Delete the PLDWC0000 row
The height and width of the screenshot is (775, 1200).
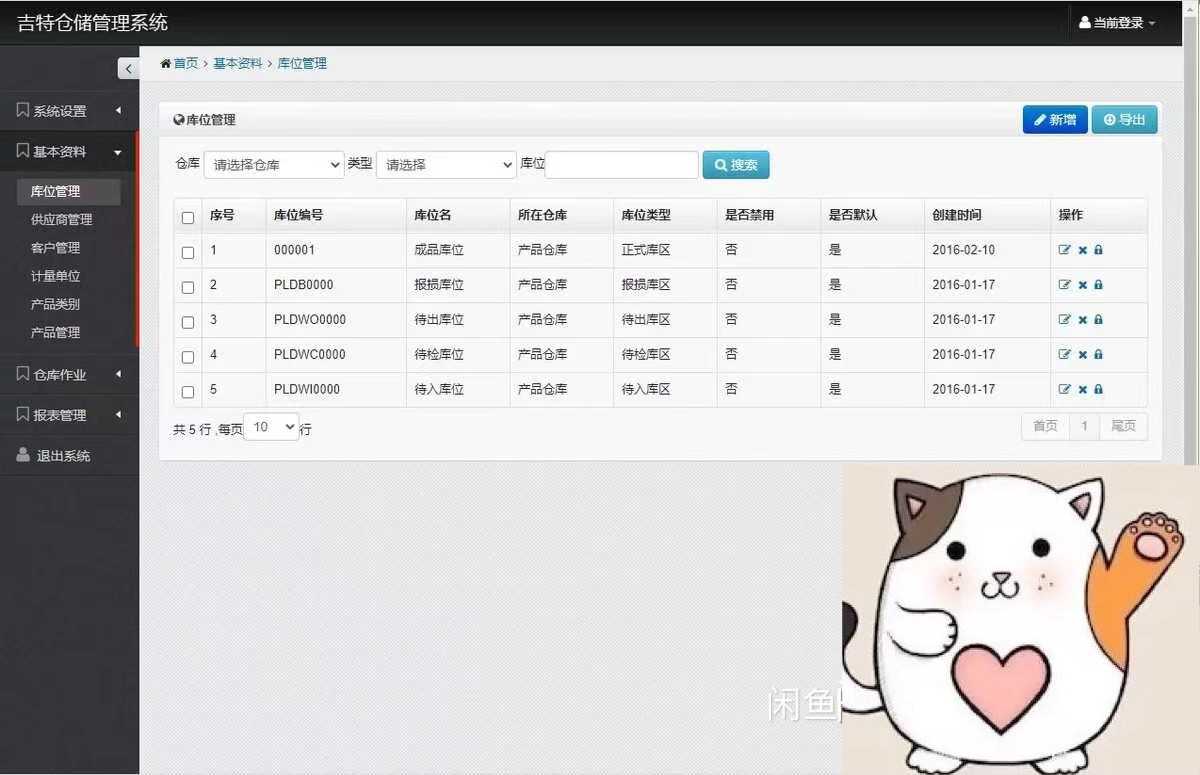pos(1082,354)
